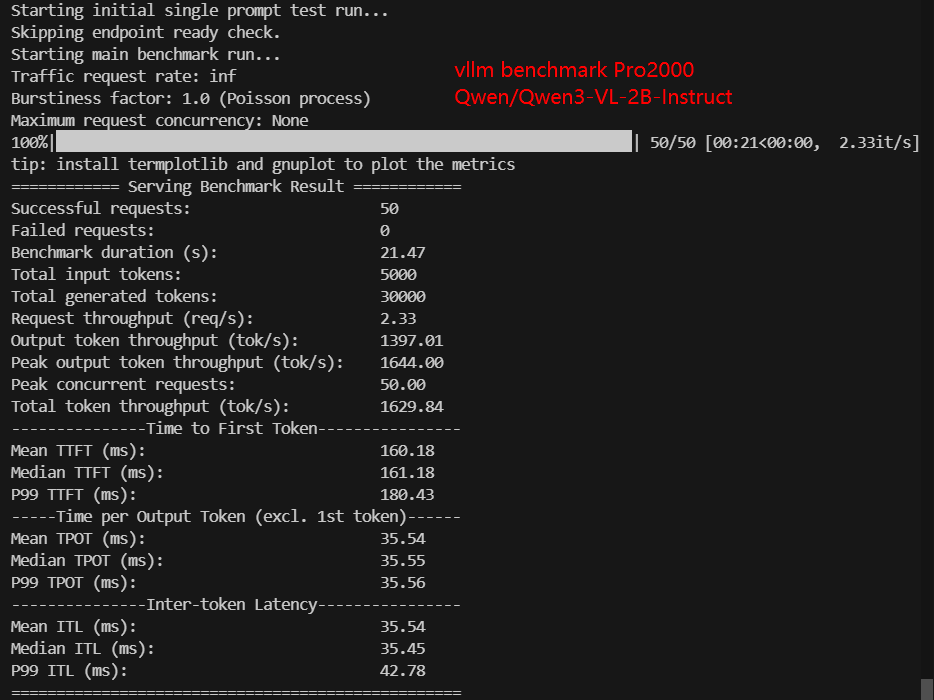Viewport: 934px width, 700px height.
Task: Click the Successful requests value 50
Action: [x=390, y=209]
